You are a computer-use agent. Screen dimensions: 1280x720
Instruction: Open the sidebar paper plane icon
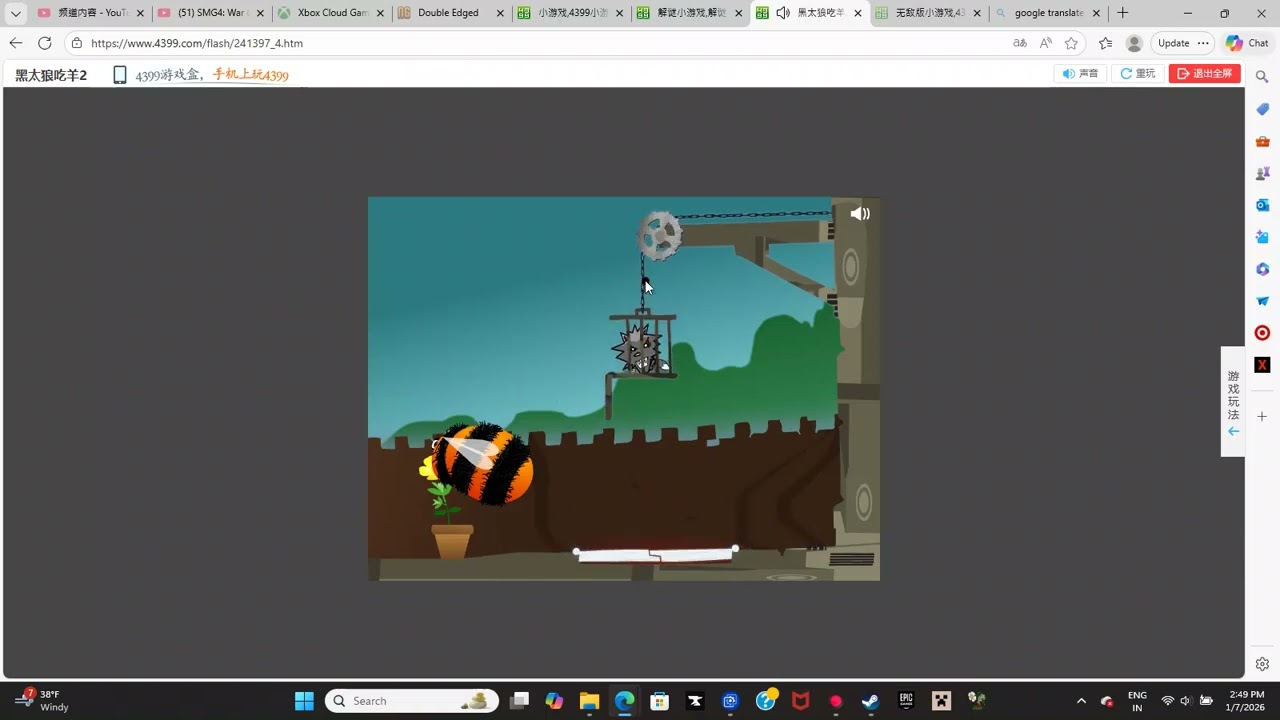[x=1262, y=301]
